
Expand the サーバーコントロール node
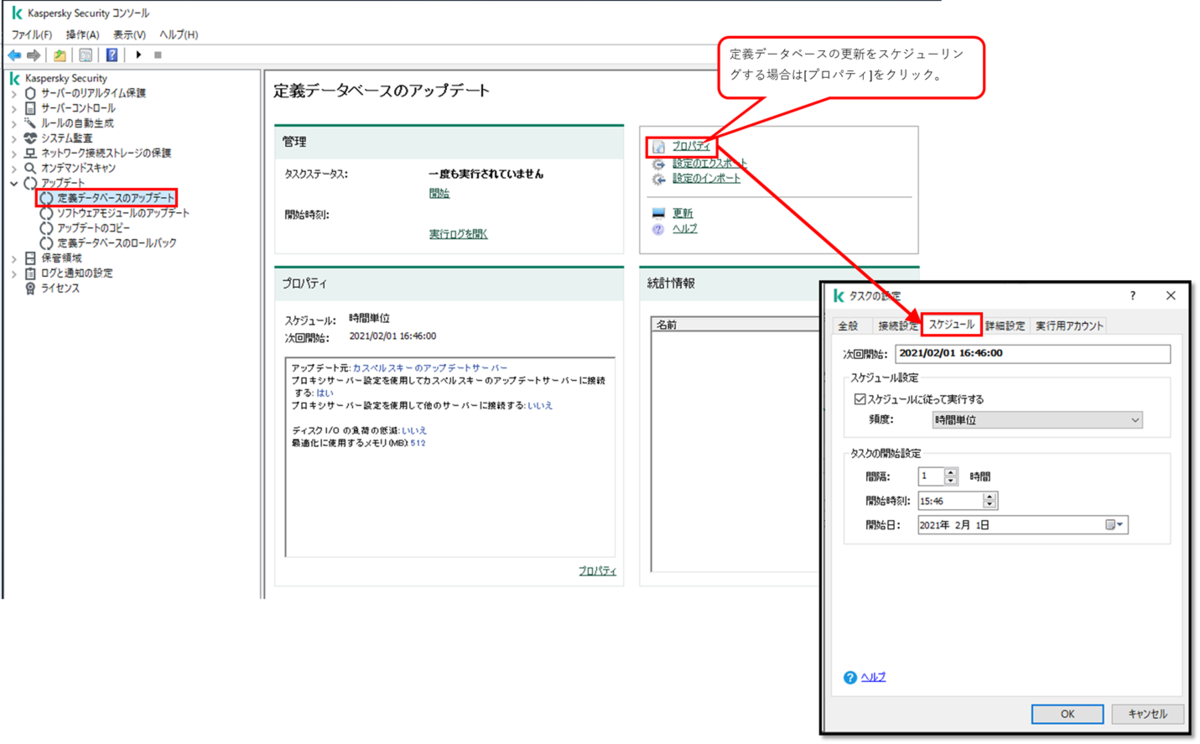(x=14, y=108)
